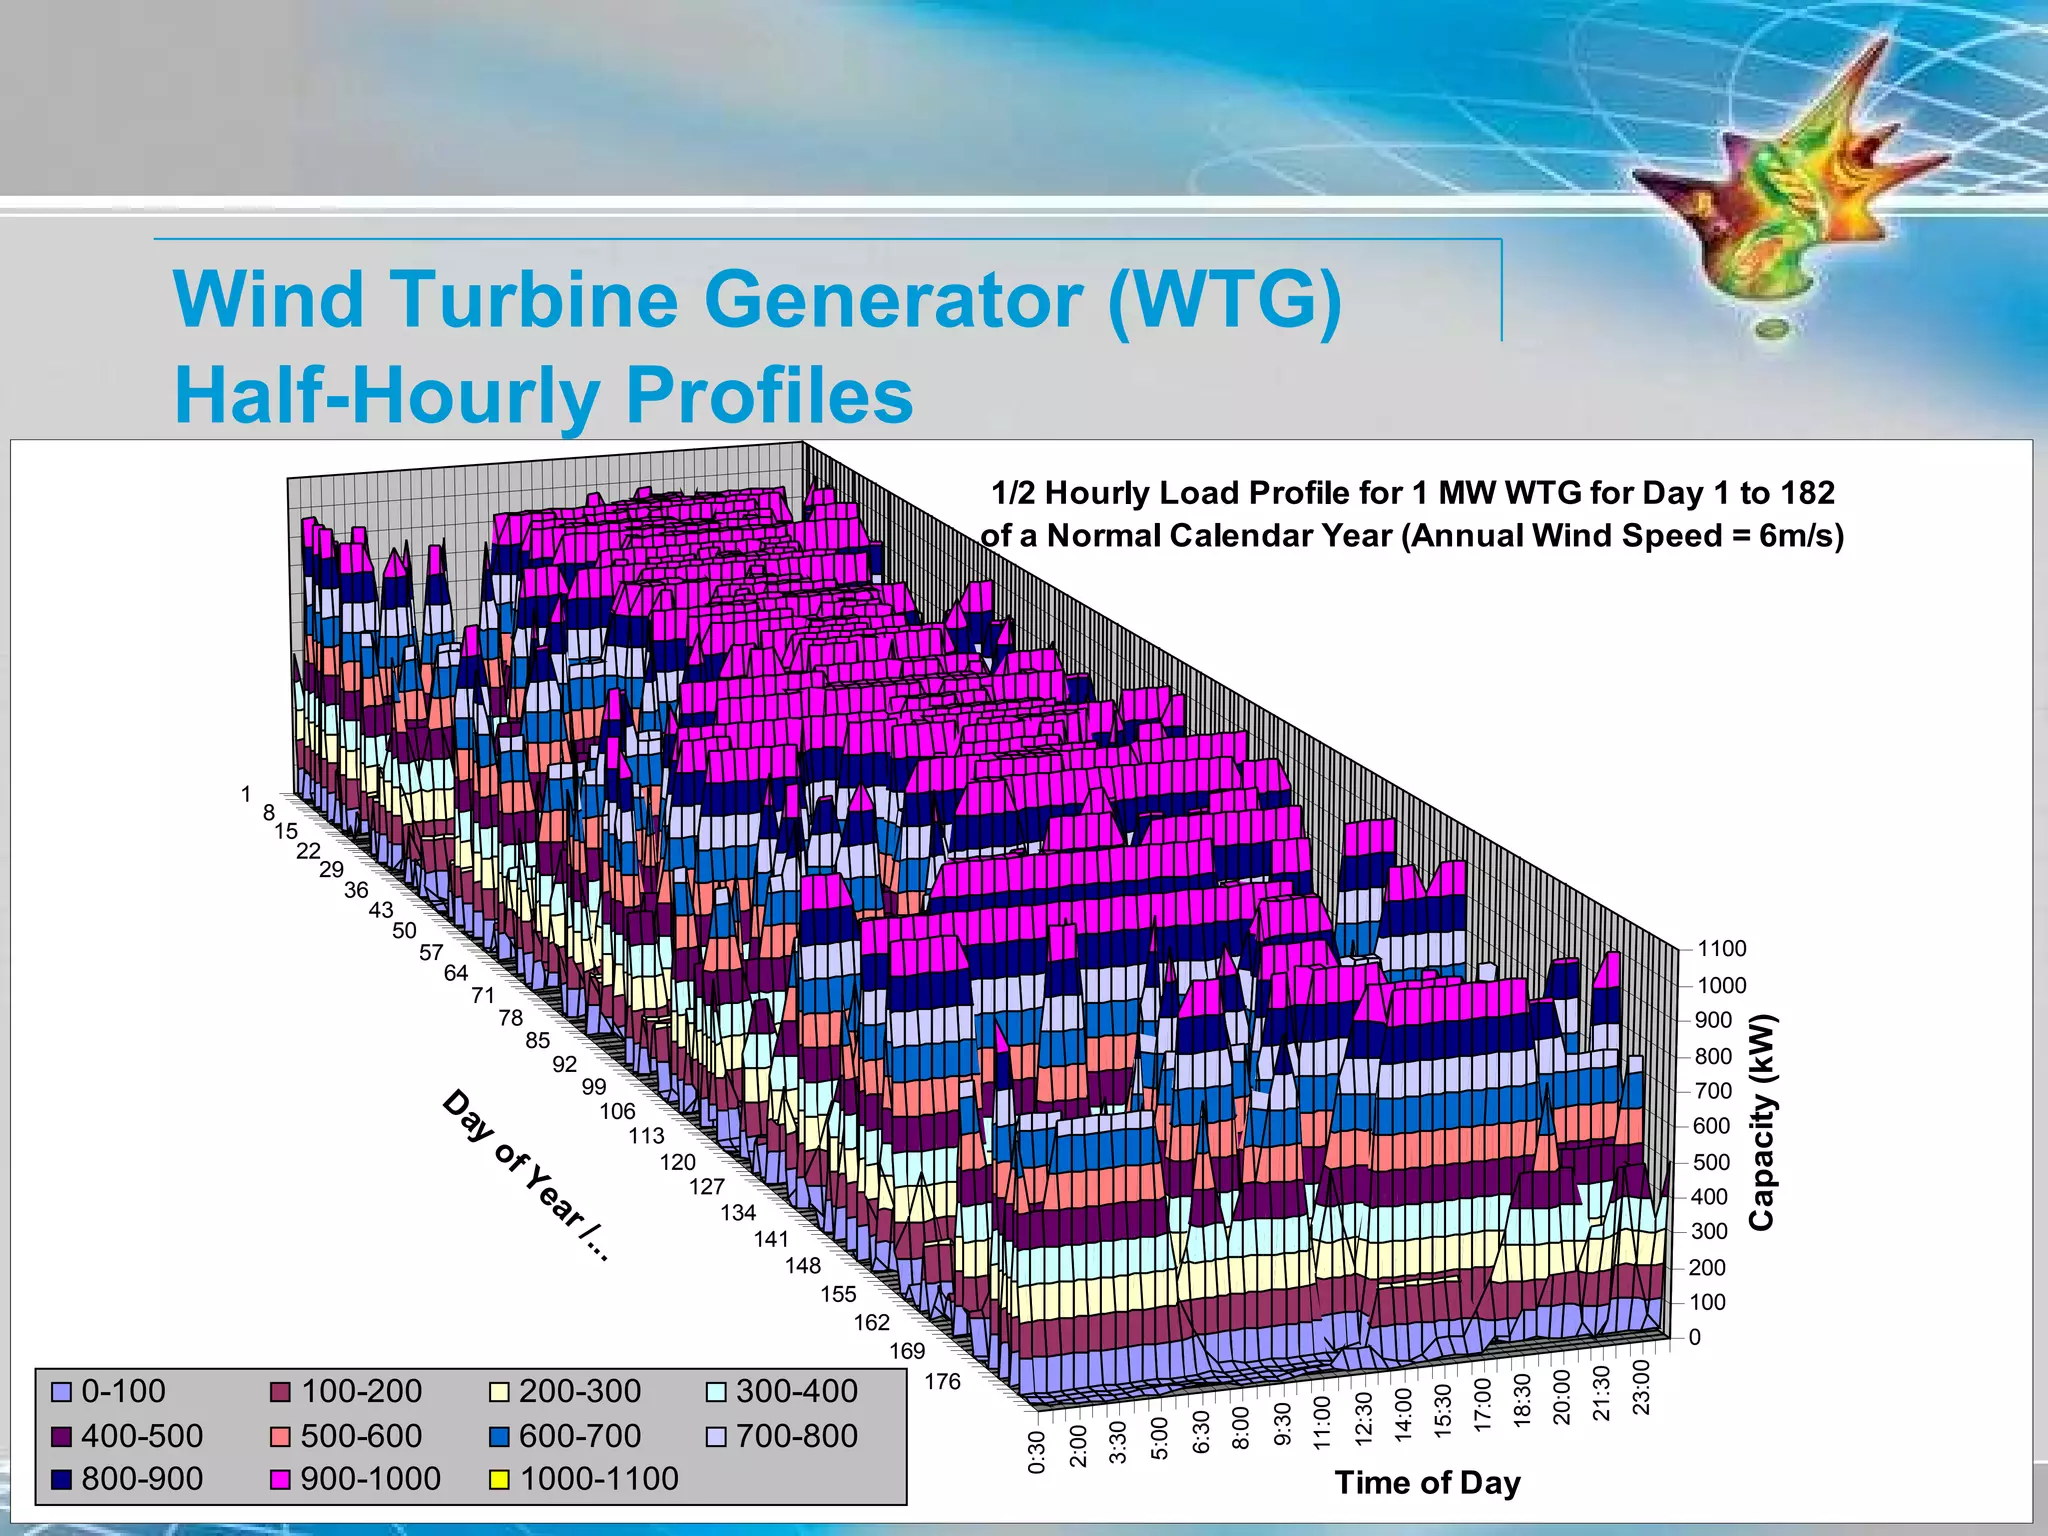Screen dimensions: 2048x1536
Task: Click the 800-900 legend color swatch
Action: [x=62, y=1480]
